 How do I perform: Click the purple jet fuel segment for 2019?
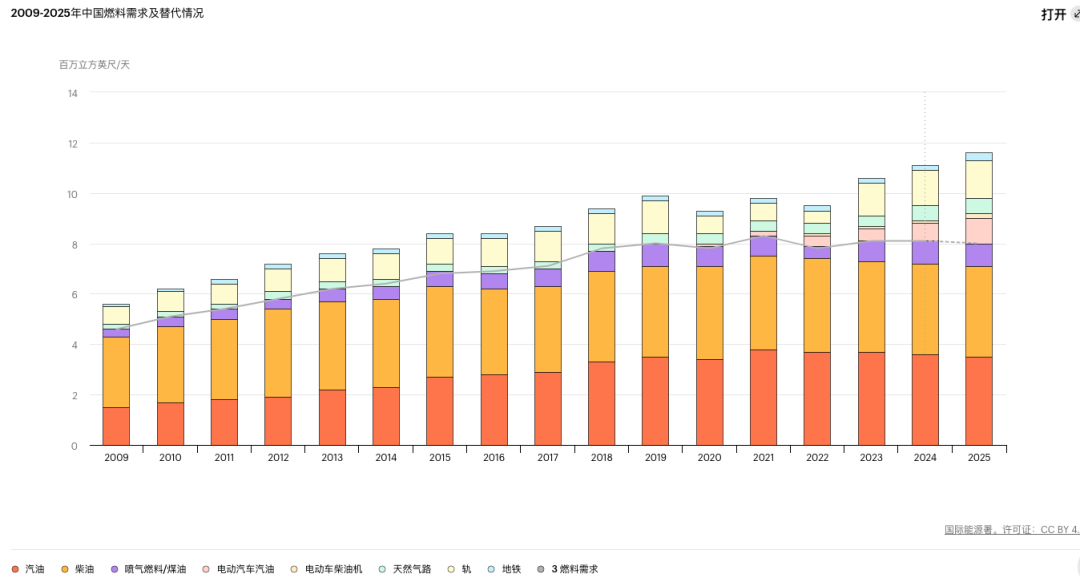point(656,255)
